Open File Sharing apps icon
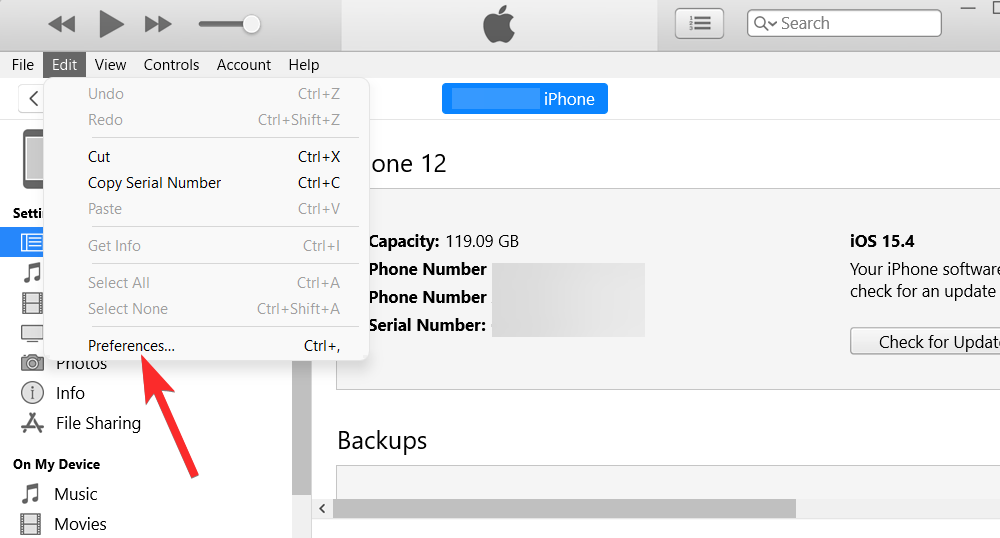The height and width of the screenshot is (538, 1000). point(32,423)
